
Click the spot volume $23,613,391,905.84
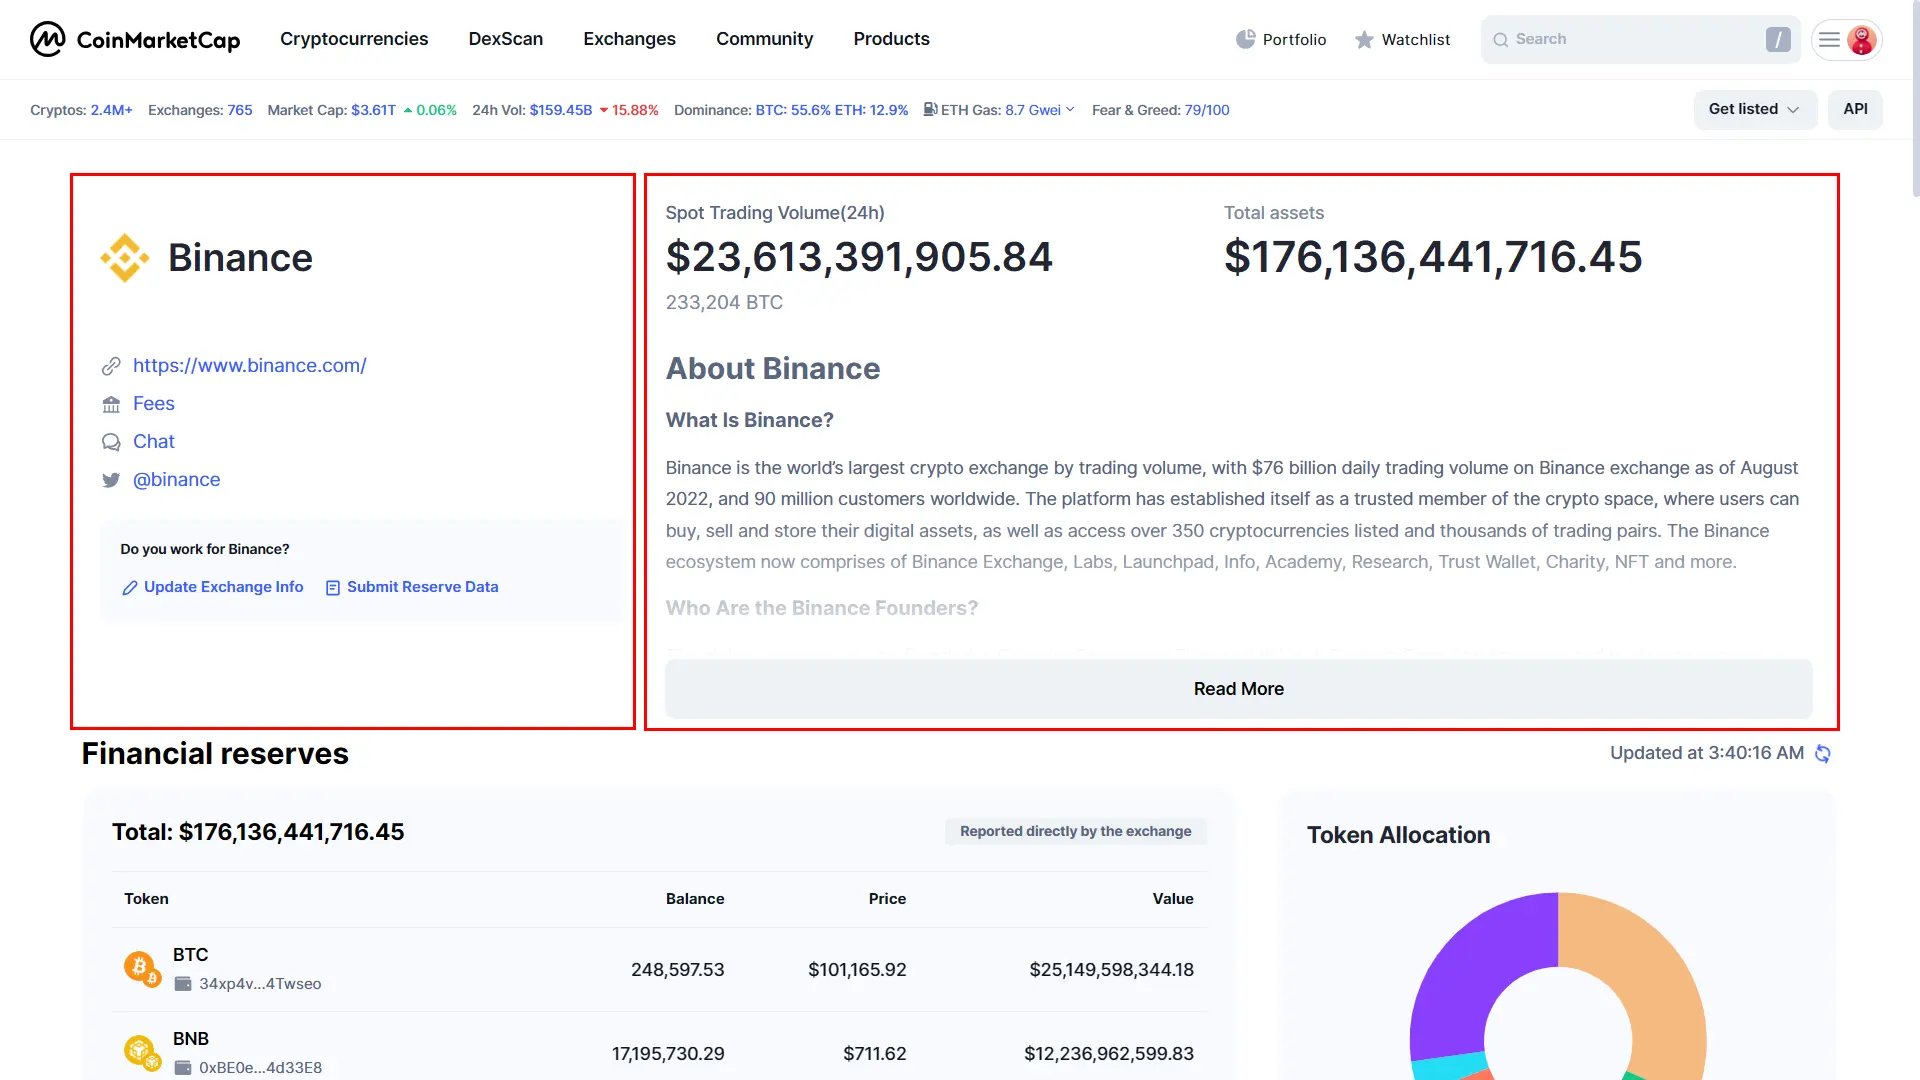(859, 257)
